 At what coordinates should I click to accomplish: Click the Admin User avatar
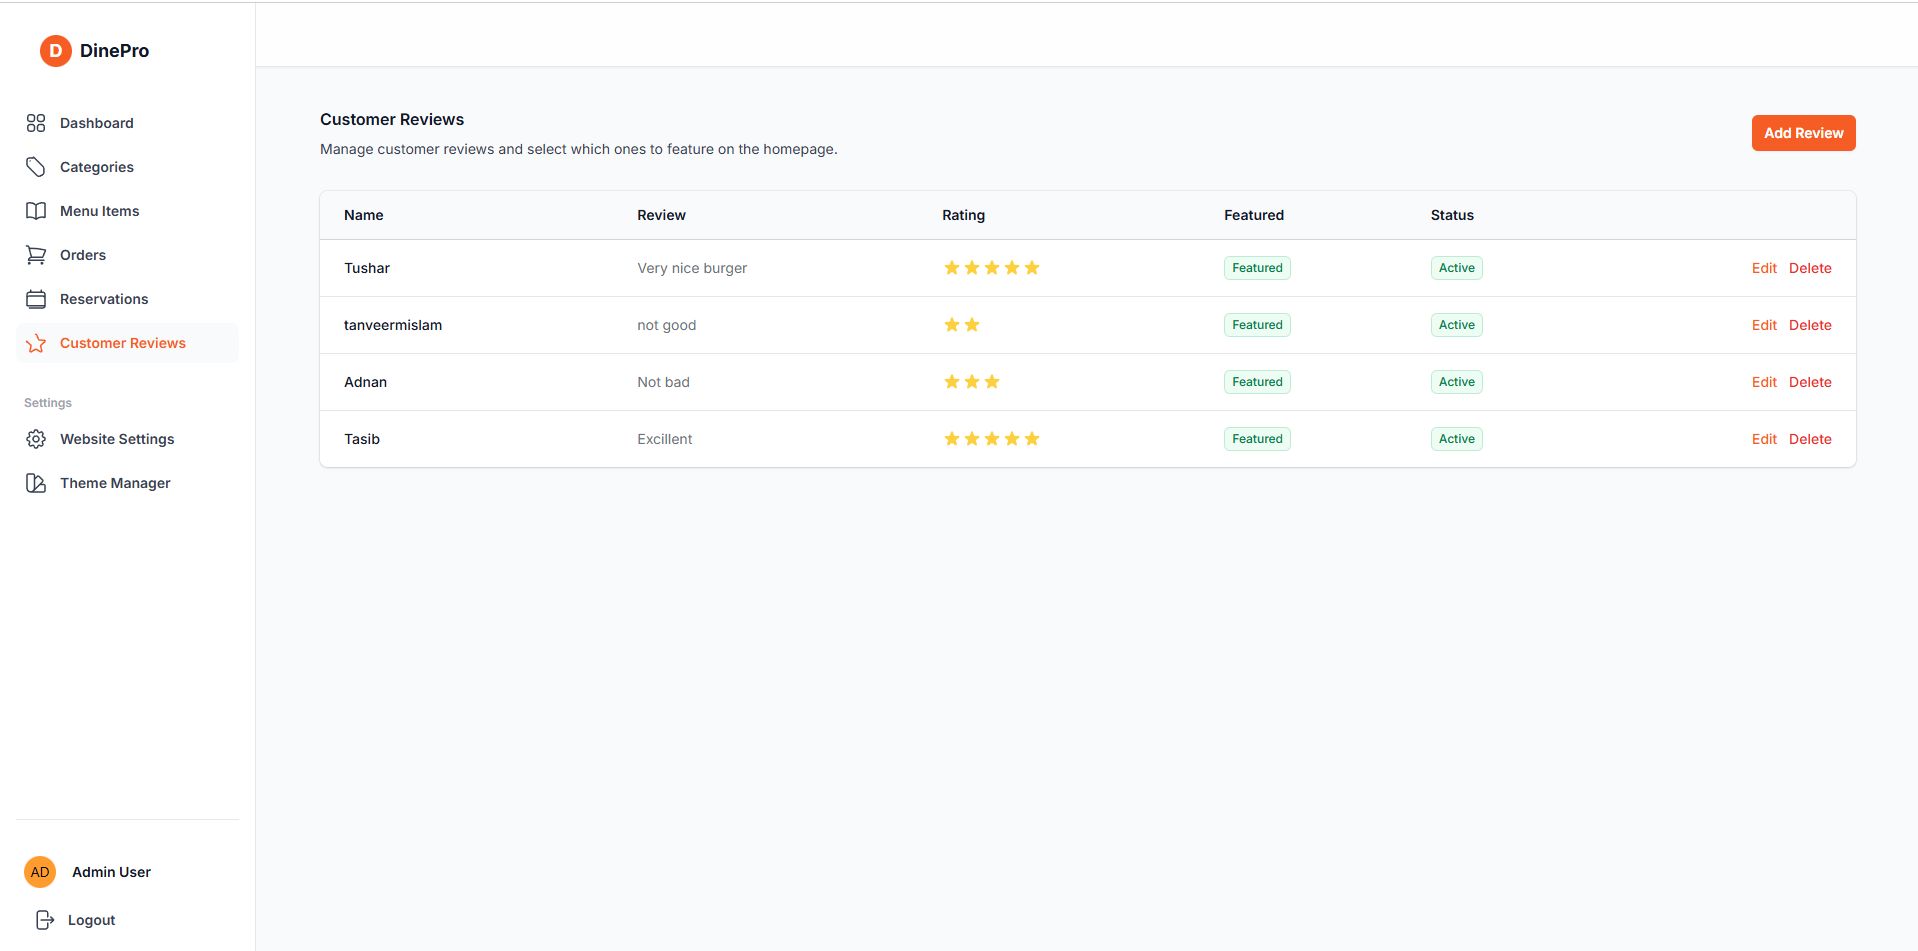(40, 872)
